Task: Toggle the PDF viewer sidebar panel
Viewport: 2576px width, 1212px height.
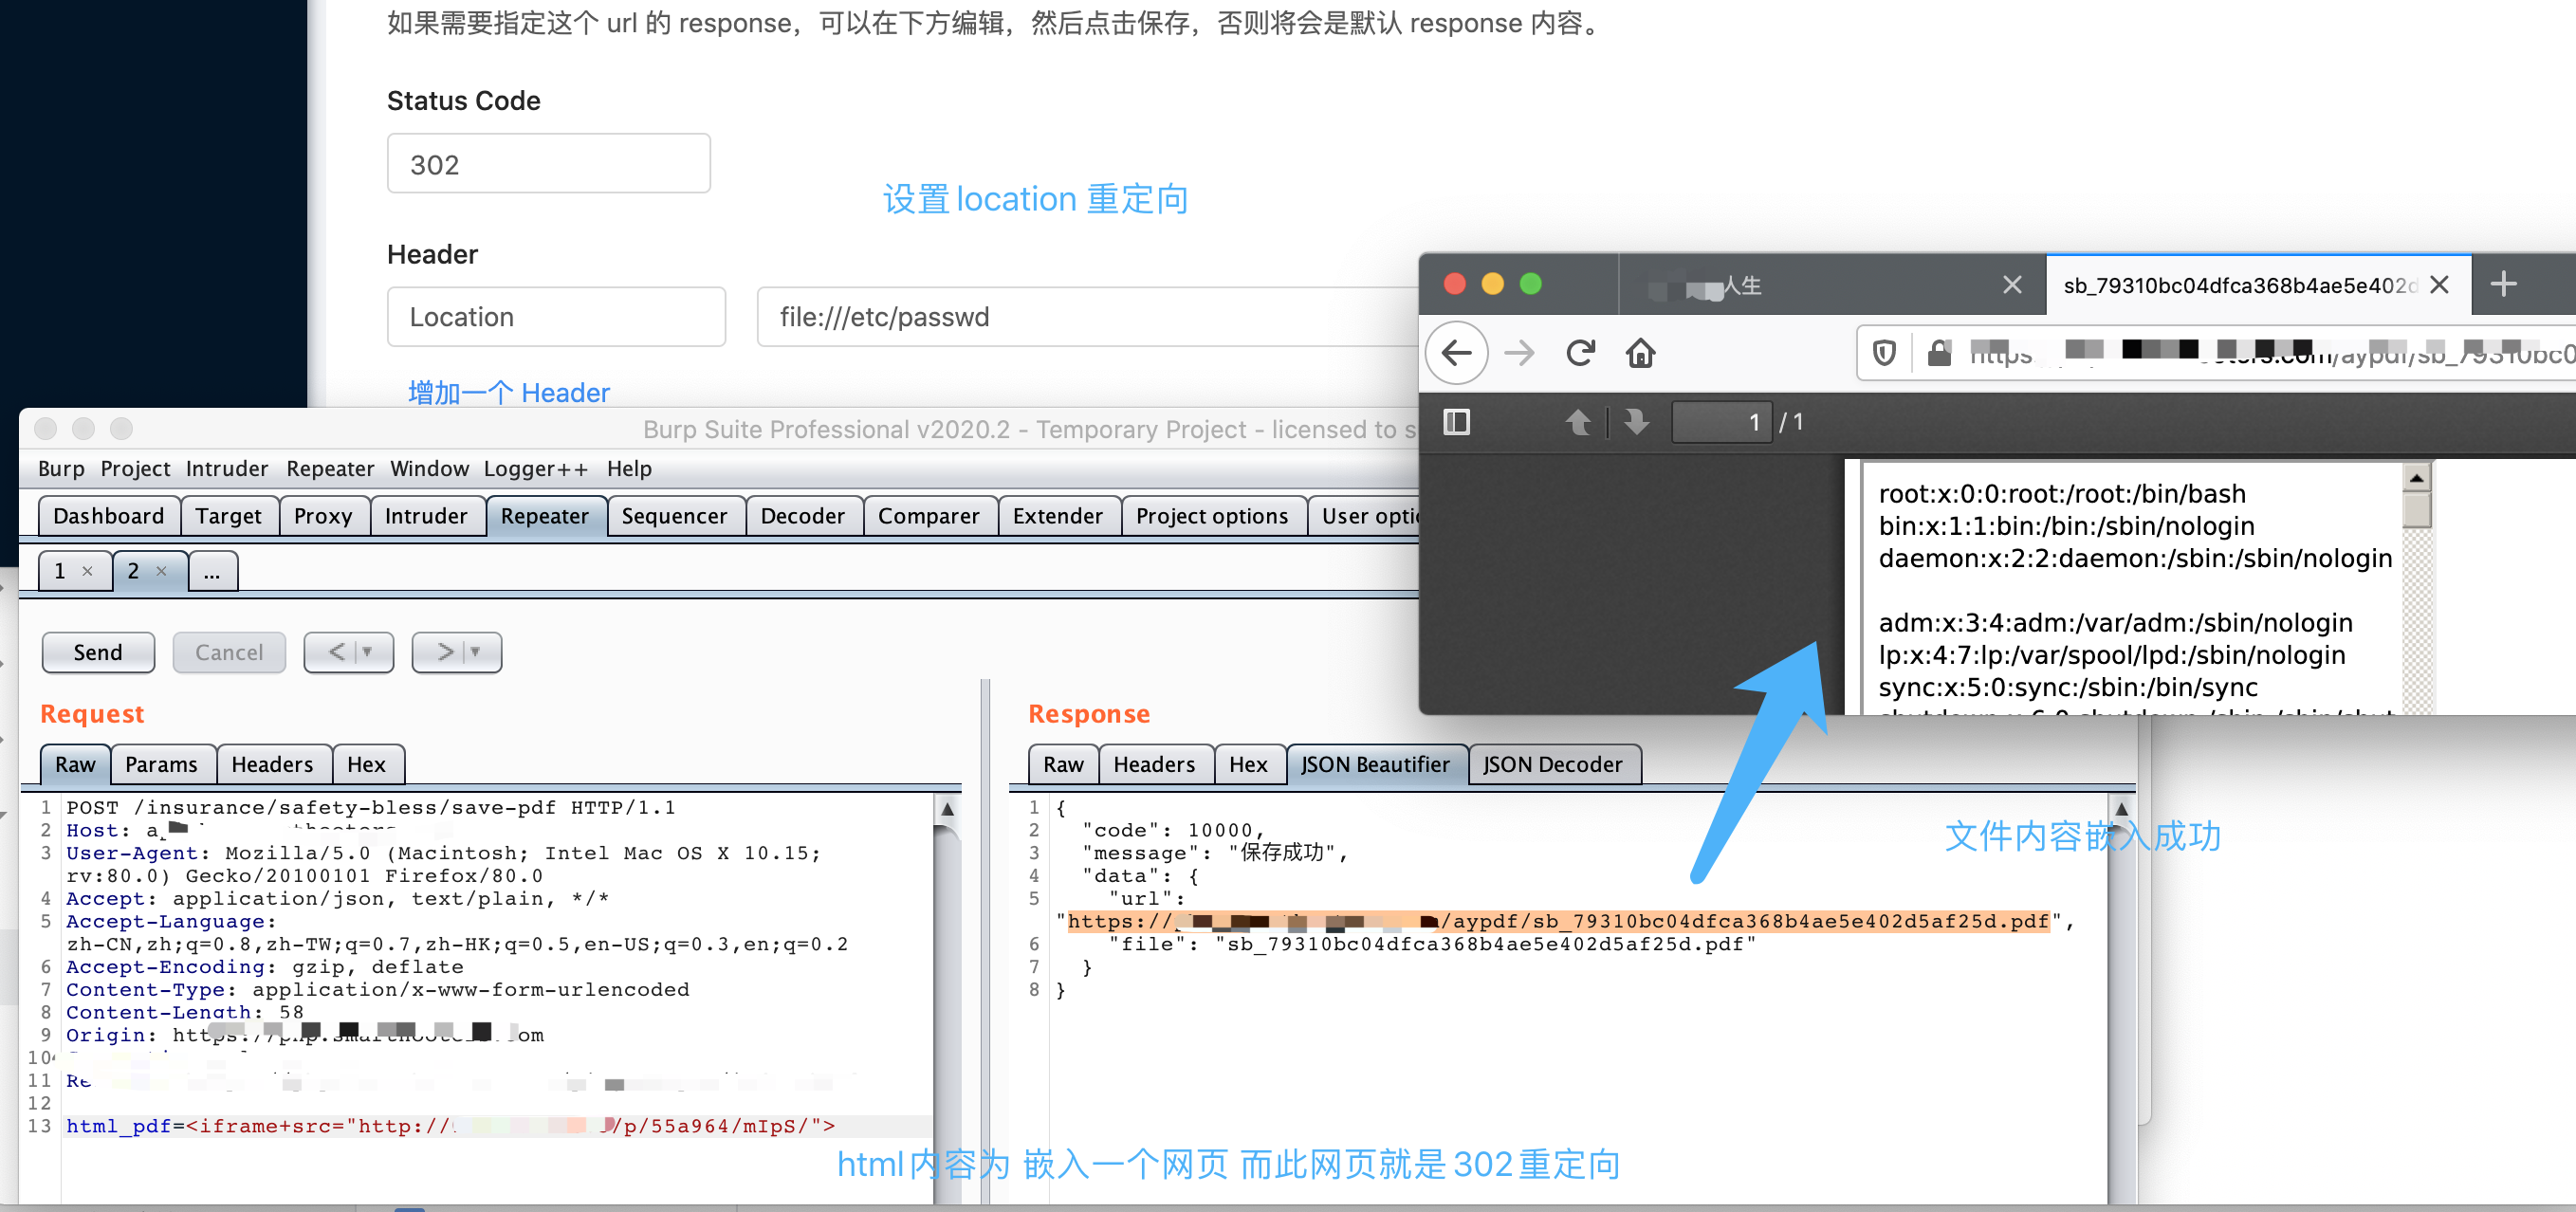Action: click(1456, 421)
